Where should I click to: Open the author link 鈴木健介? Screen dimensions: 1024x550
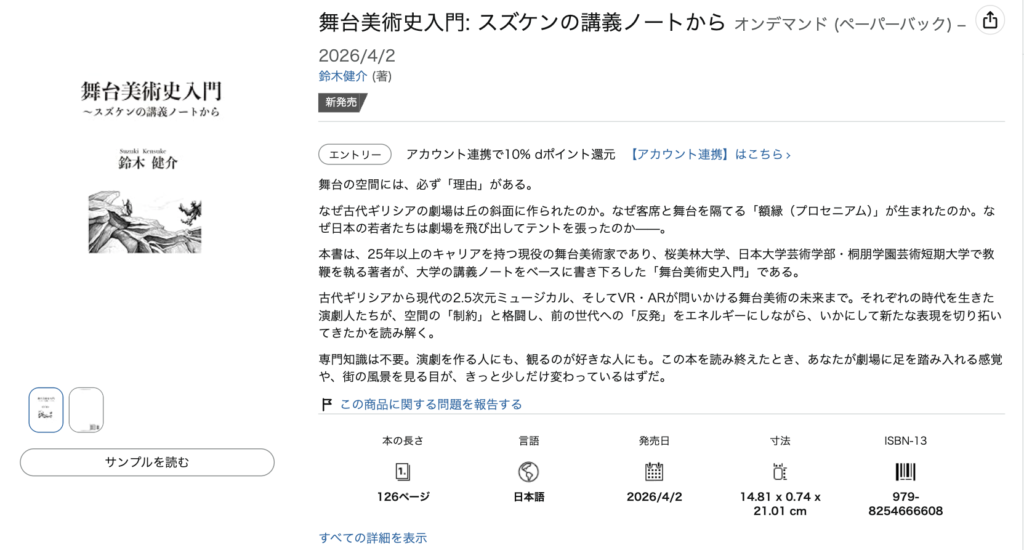coord(343,76)
